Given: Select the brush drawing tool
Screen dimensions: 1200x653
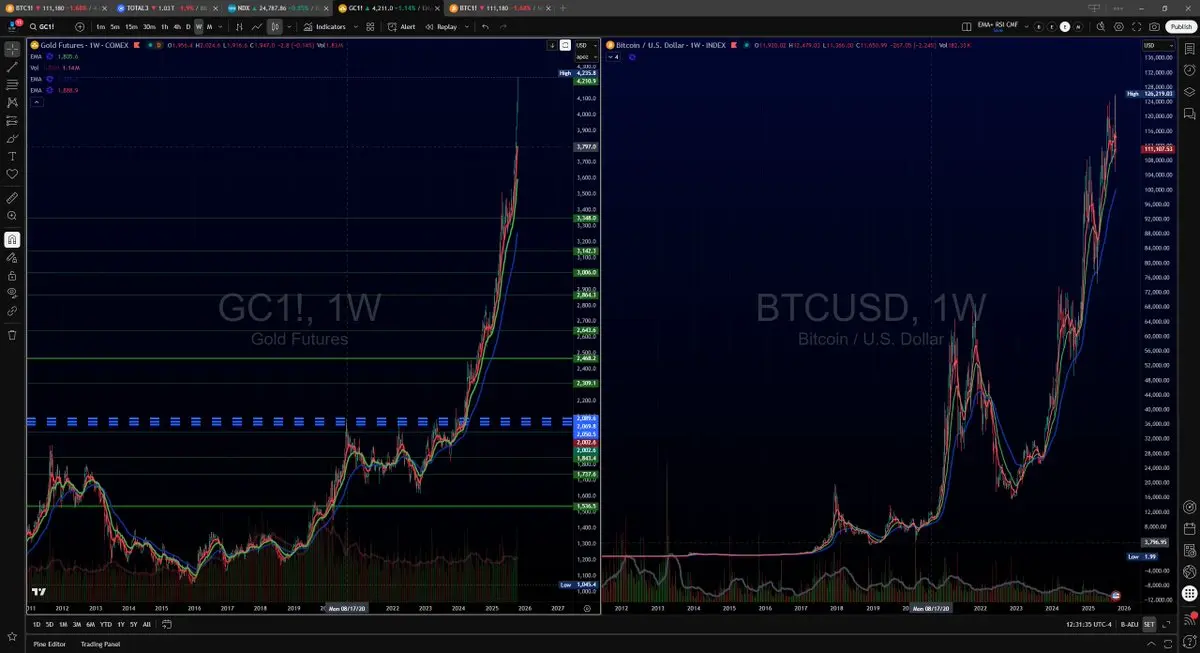Looking at the screenshot, I should 12,138.
